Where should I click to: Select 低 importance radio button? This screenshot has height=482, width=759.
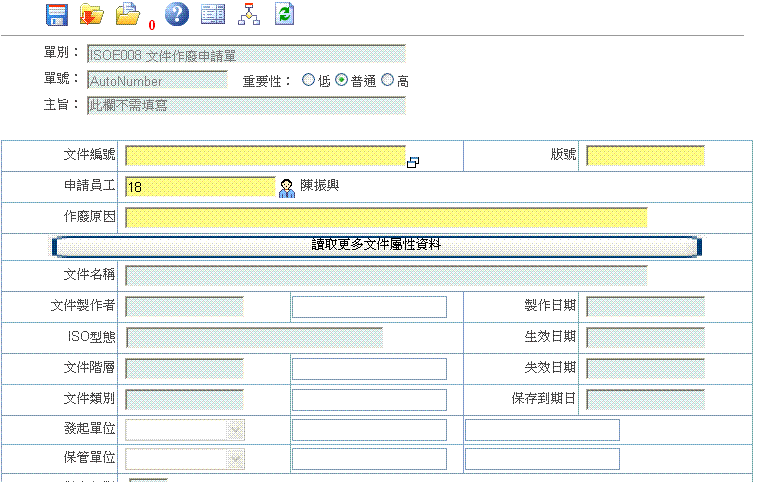coord(308,81)
